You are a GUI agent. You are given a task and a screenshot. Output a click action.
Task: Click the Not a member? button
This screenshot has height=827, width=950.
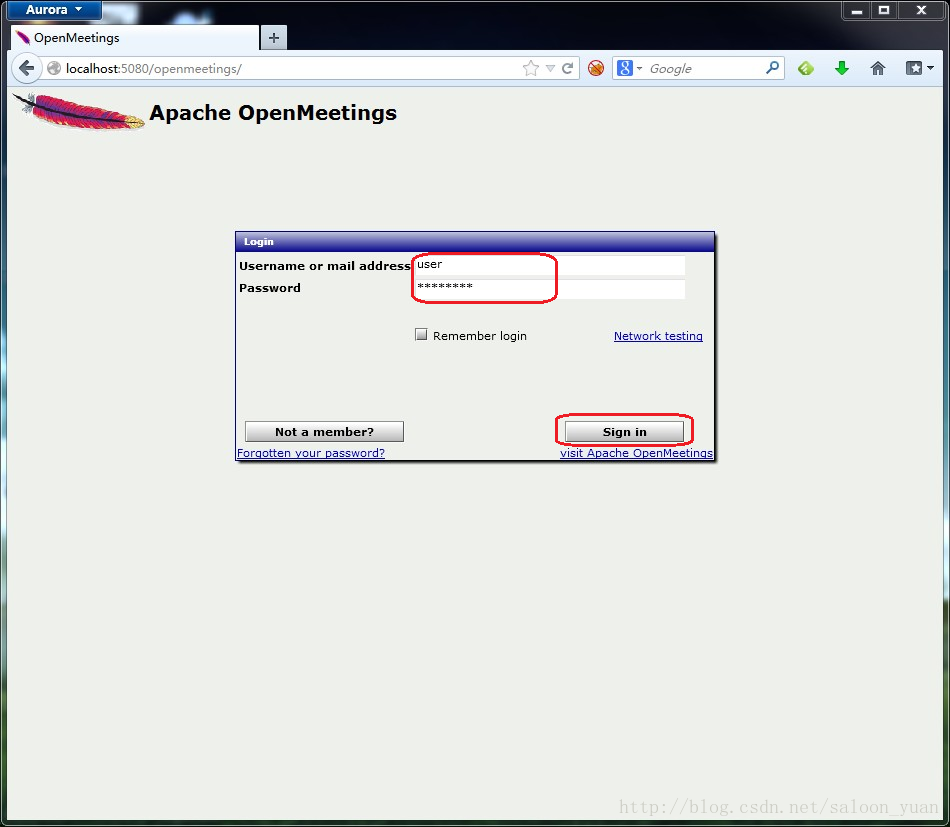[x=324, y=432]
